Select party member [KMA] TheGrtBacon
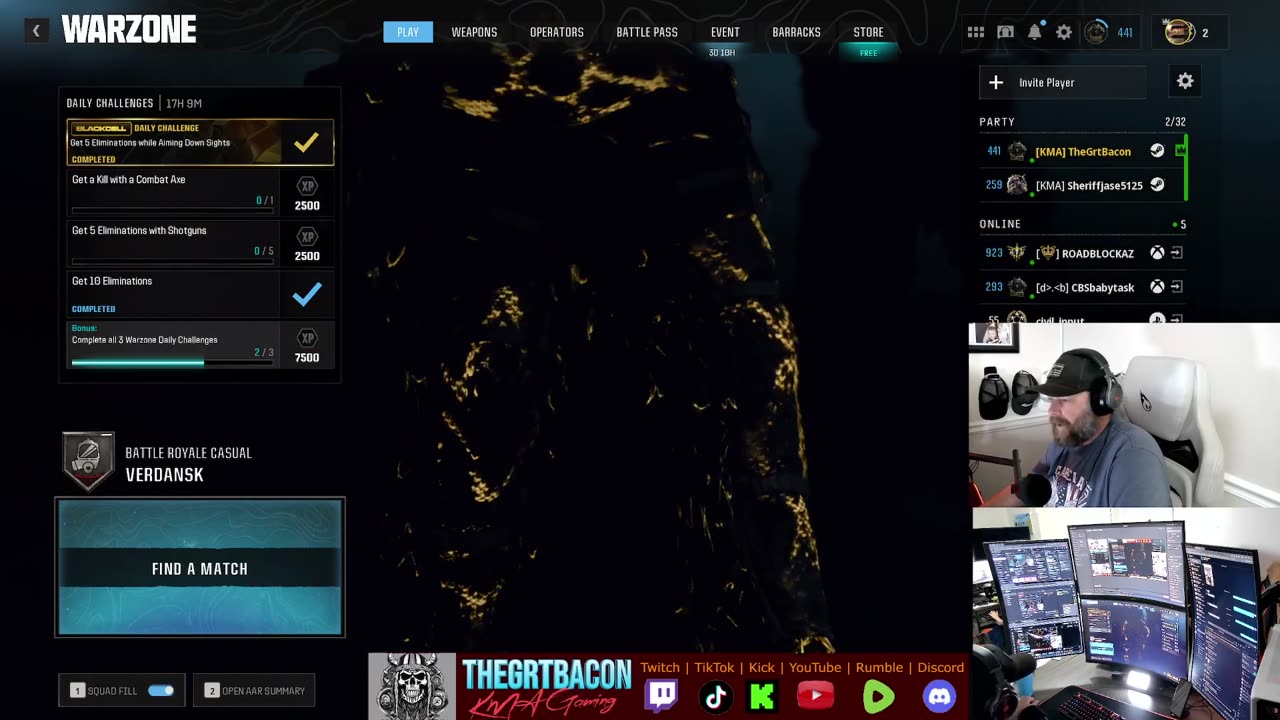 pos(1082,151)
